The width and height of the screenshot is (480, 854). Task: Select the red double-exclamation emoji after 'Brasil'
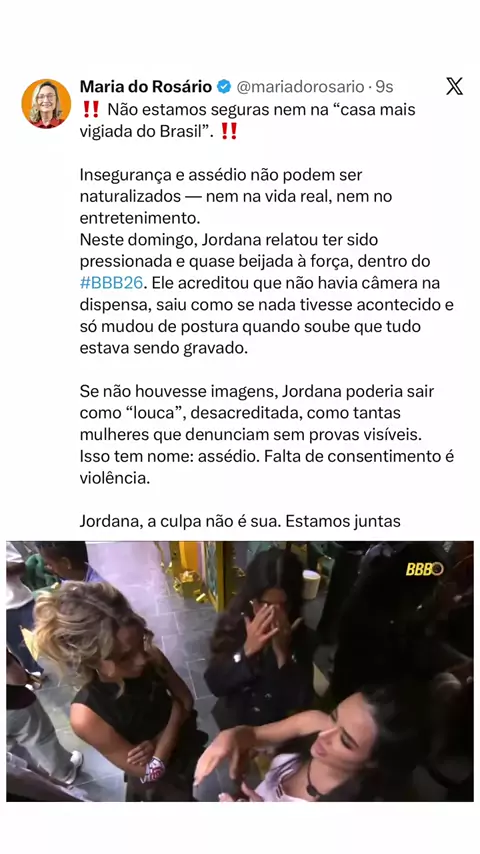pos(229,132)
